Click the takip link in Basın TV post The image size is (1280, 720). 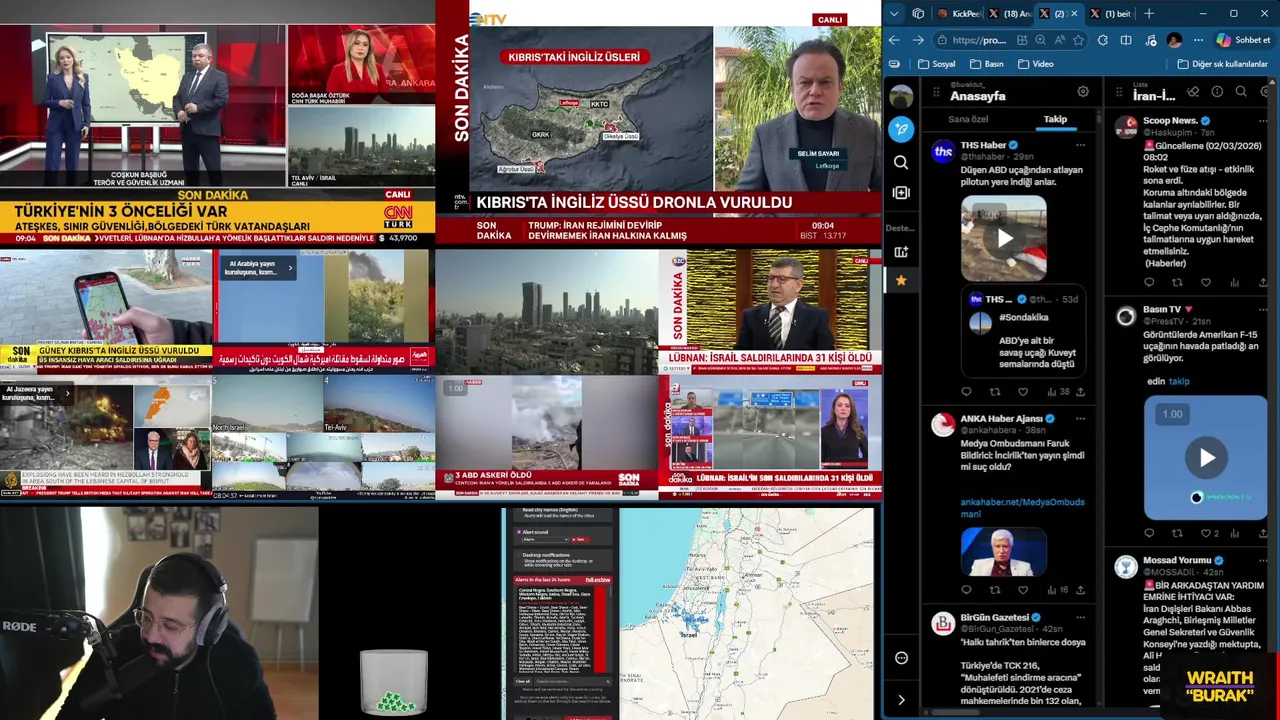(x=1179, y=381)
